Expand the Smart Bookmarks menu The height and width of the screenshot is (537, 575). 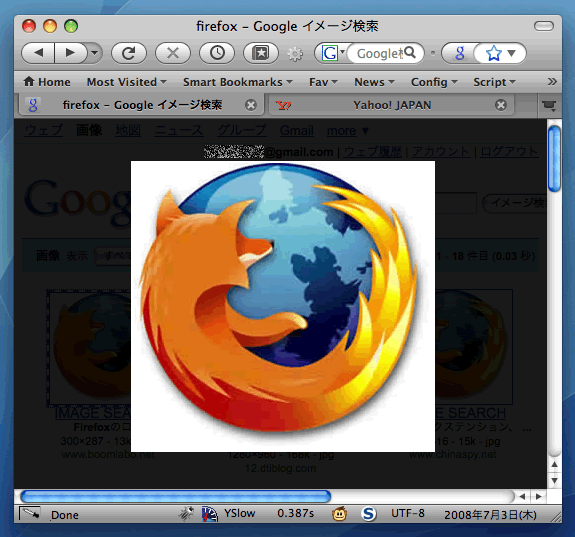coord(238,82)
